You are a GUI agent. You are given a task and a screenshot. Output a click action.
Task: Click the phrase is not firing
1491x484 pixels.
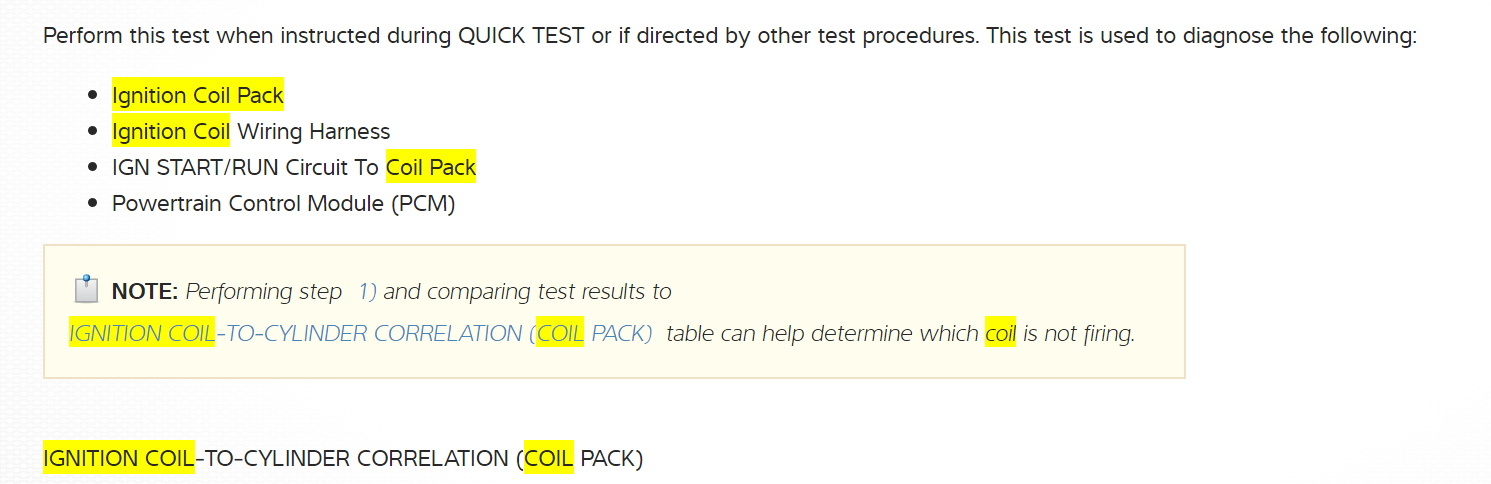point(1079,334)
